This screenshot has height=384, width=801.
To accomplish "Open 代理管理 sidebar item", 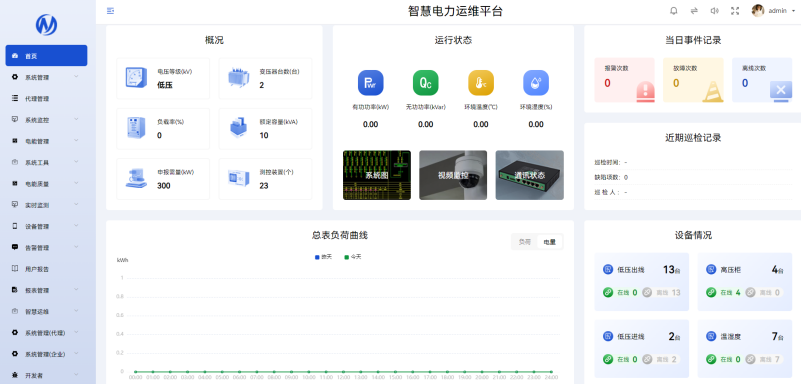I will click(x=46, y=99).
